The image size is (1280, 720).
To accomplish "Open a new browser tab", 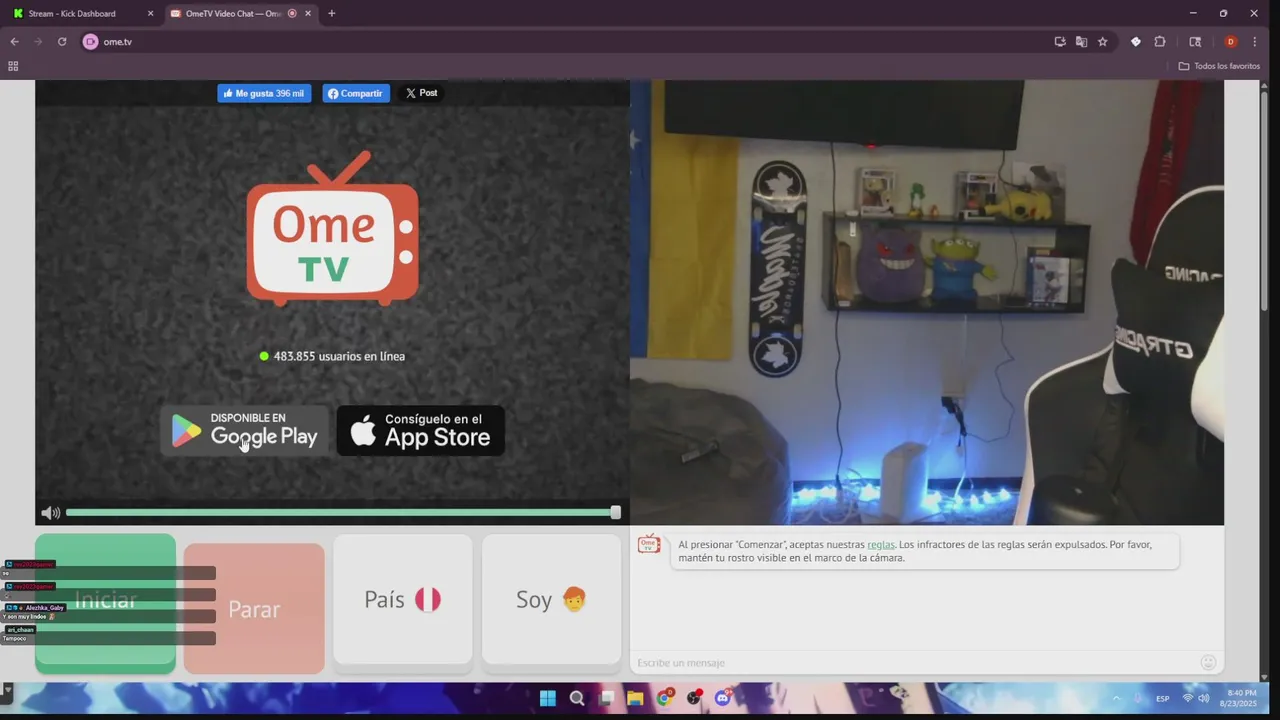I will click(x=331, y=14).
